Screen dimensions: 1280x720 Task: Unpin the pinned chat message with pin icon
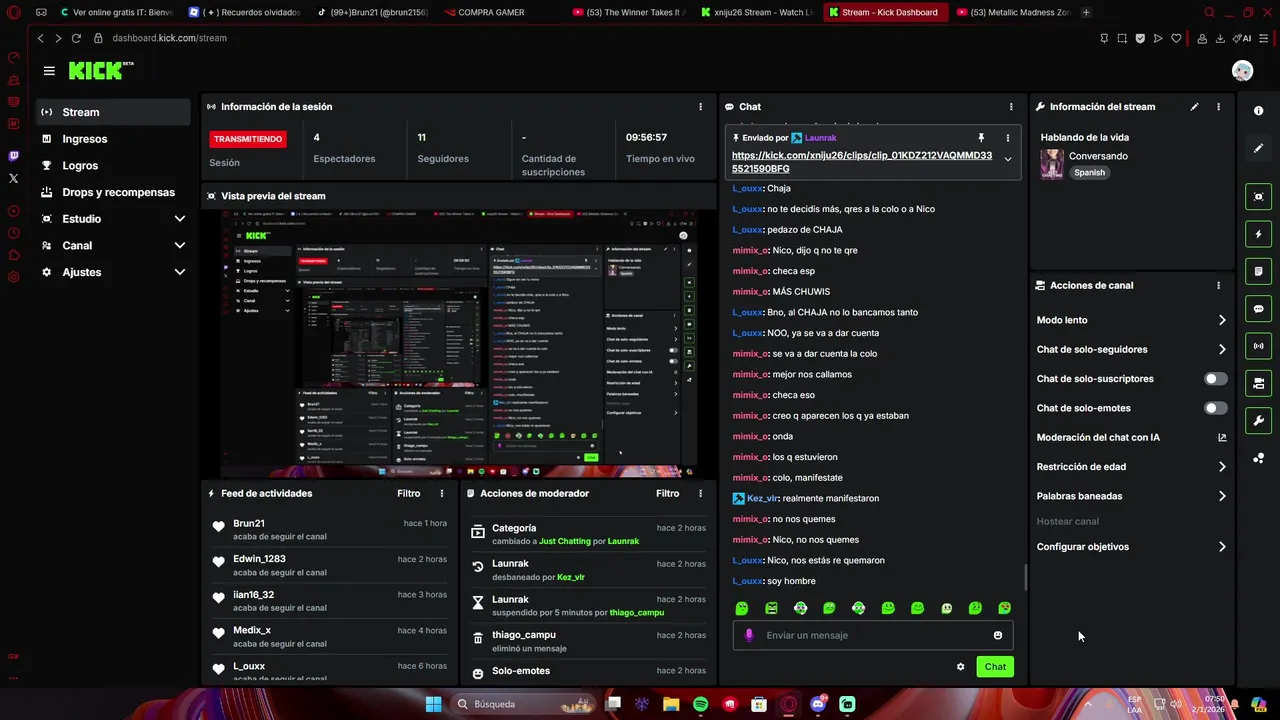[981, 138]
